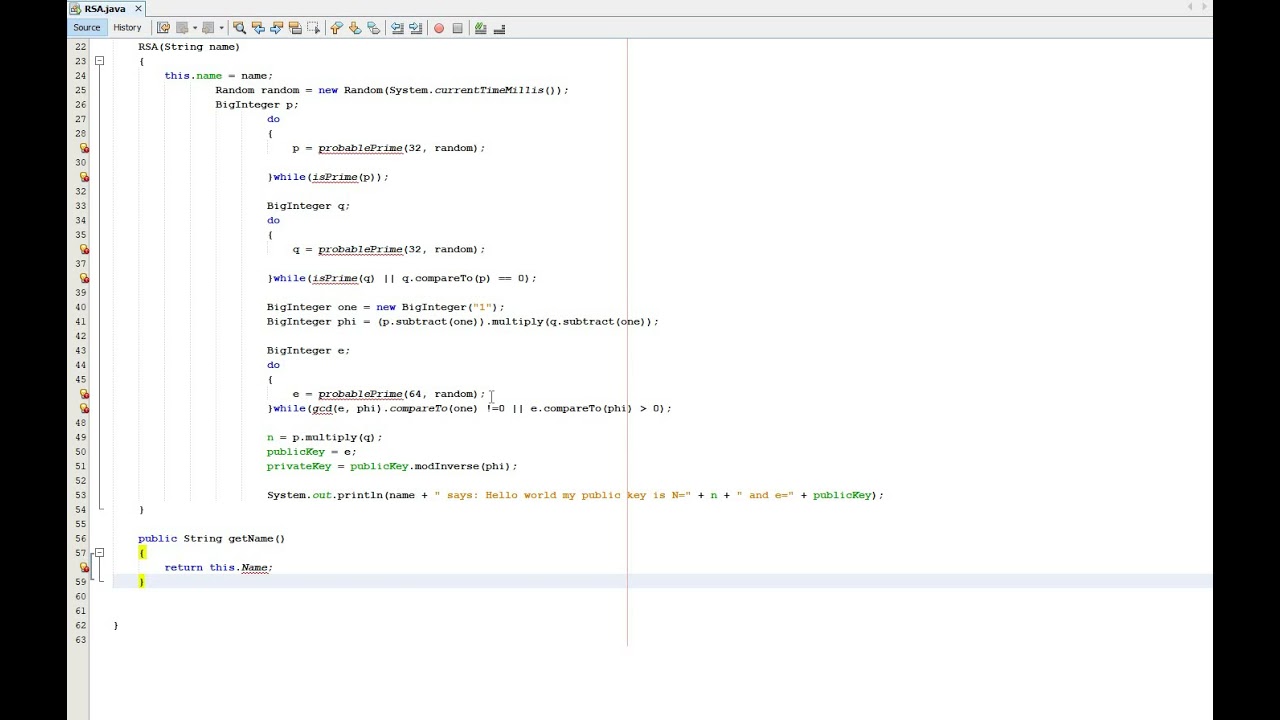
Task: Click 'n = p.multiply(q);' statement
Action: point(325,437)
